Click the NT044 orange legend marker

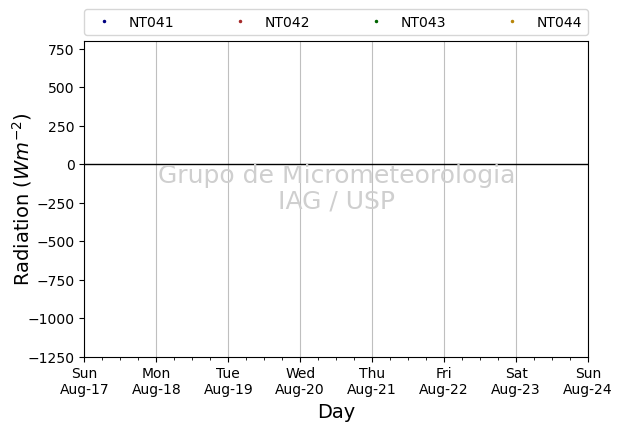pos(513,22)
